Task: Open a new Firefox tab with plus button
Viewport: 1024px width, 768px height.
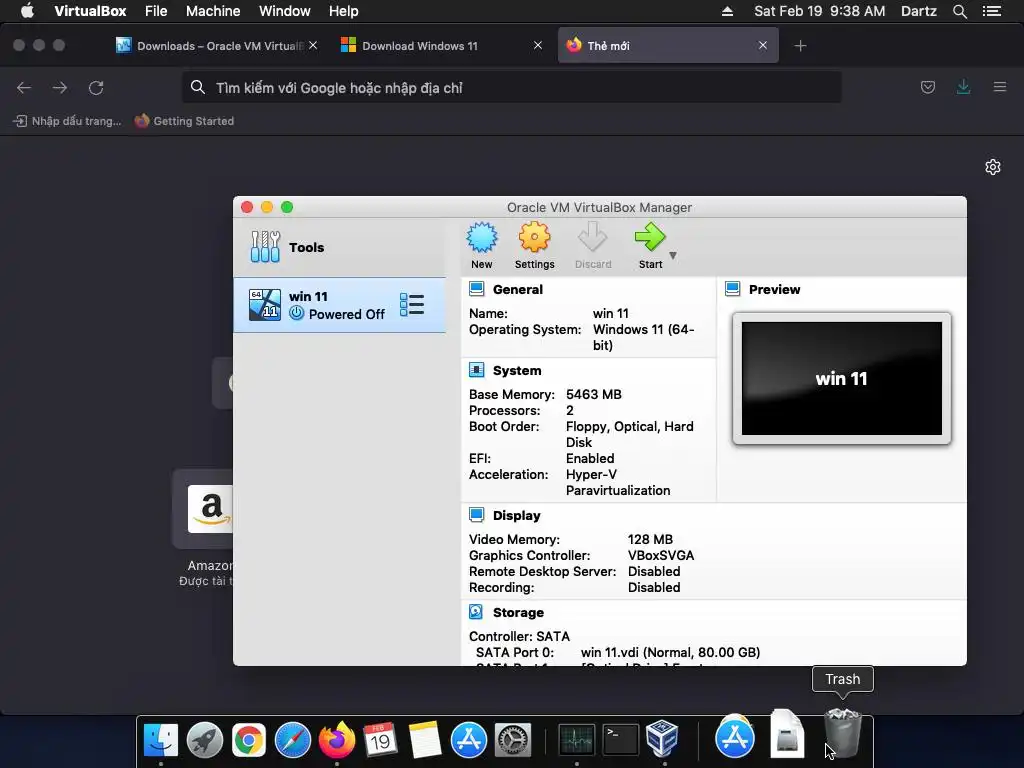Action: (800, 46)
